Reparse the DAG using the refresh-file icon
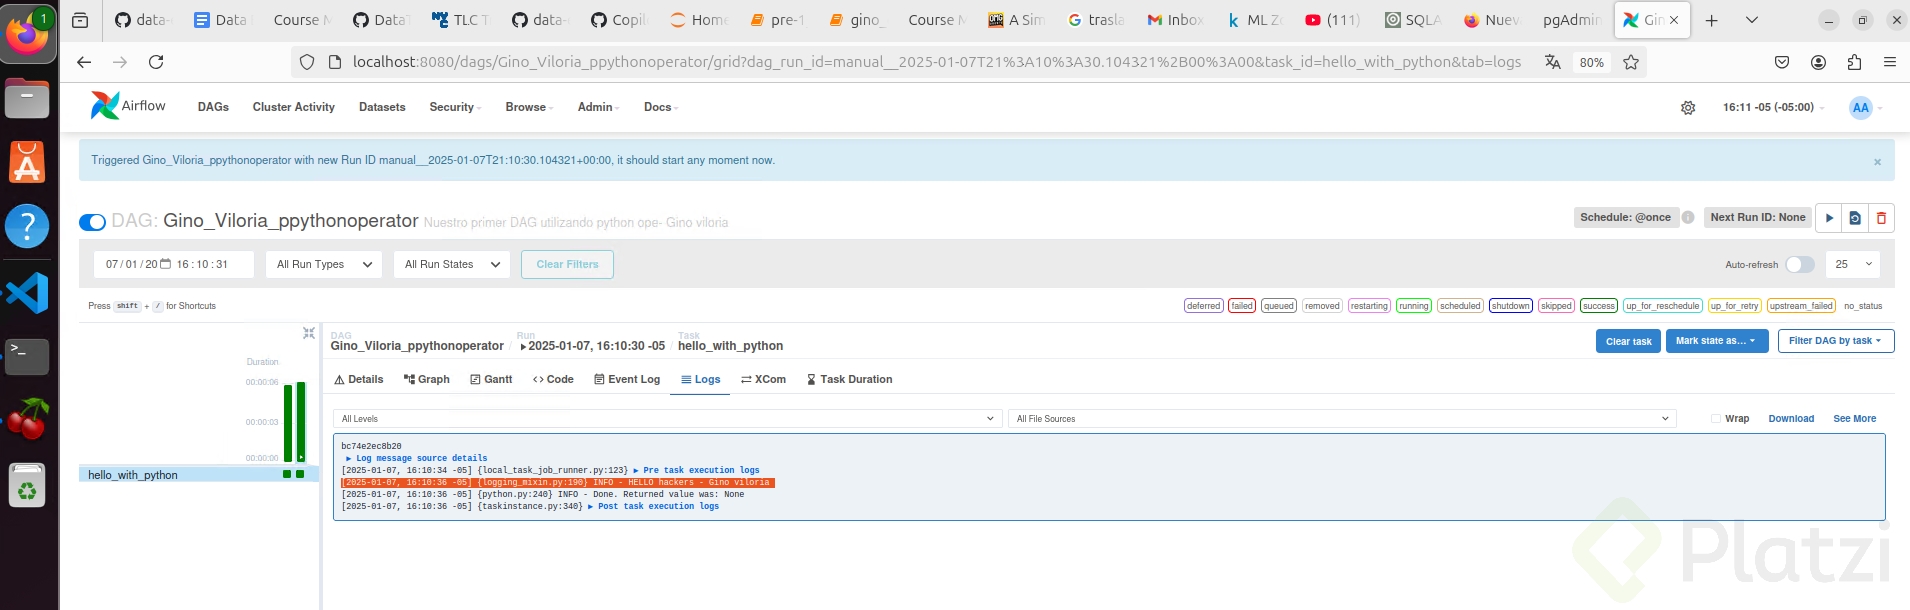The height and width of the screenshot is (610, 1910). [x=1855, y=218]
